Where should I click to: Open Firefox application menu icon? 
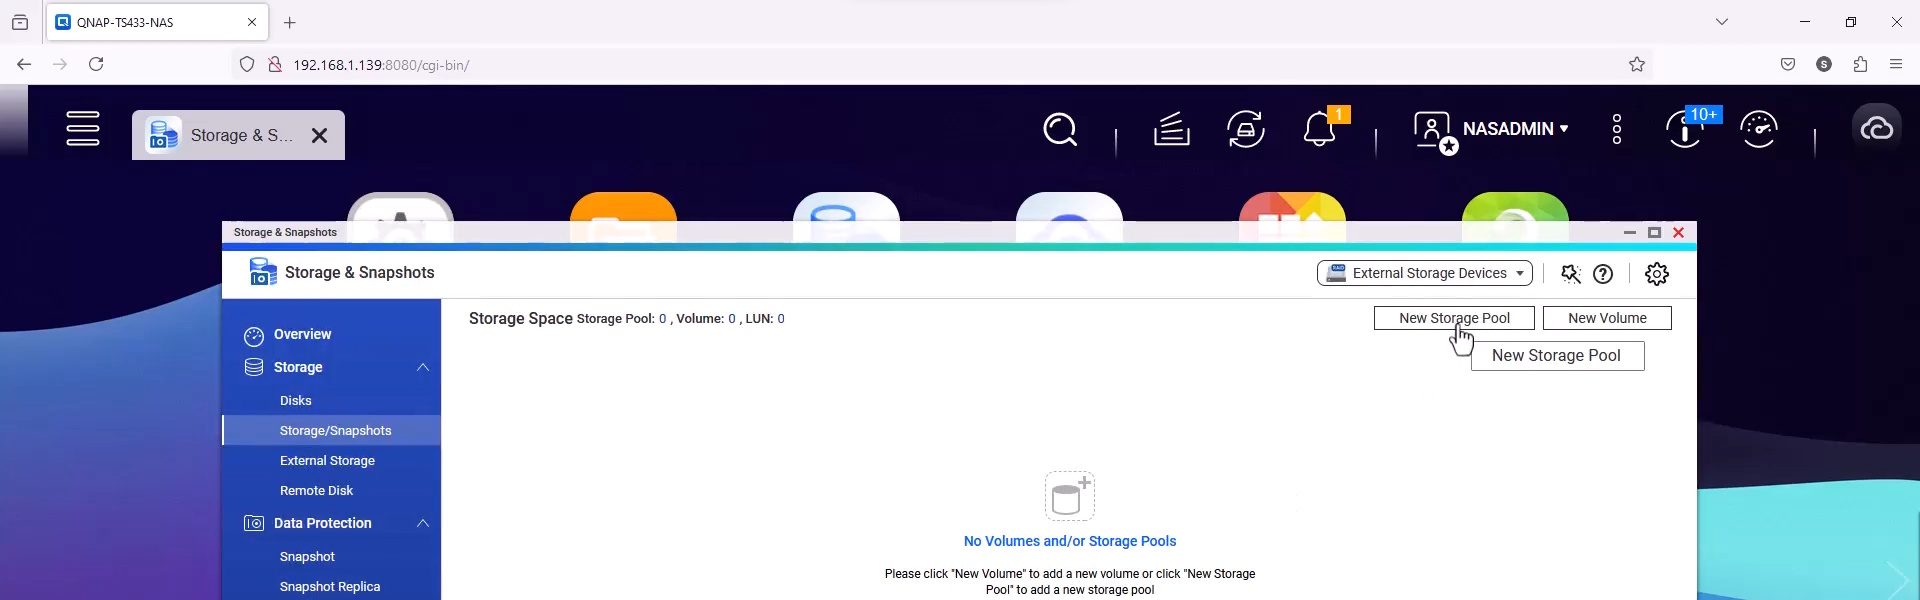tap(1896, 64)
